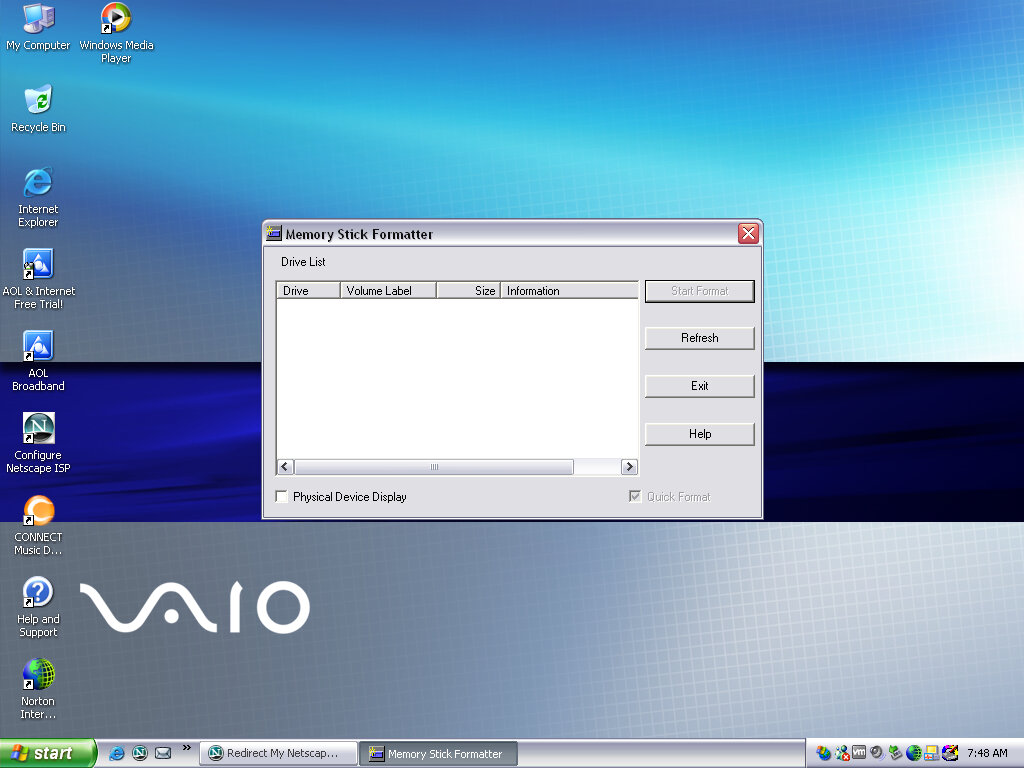The height and width of the screenshot is (768, 1024).
Task: Click the Drive column header
Action: [x=308, y=291]
